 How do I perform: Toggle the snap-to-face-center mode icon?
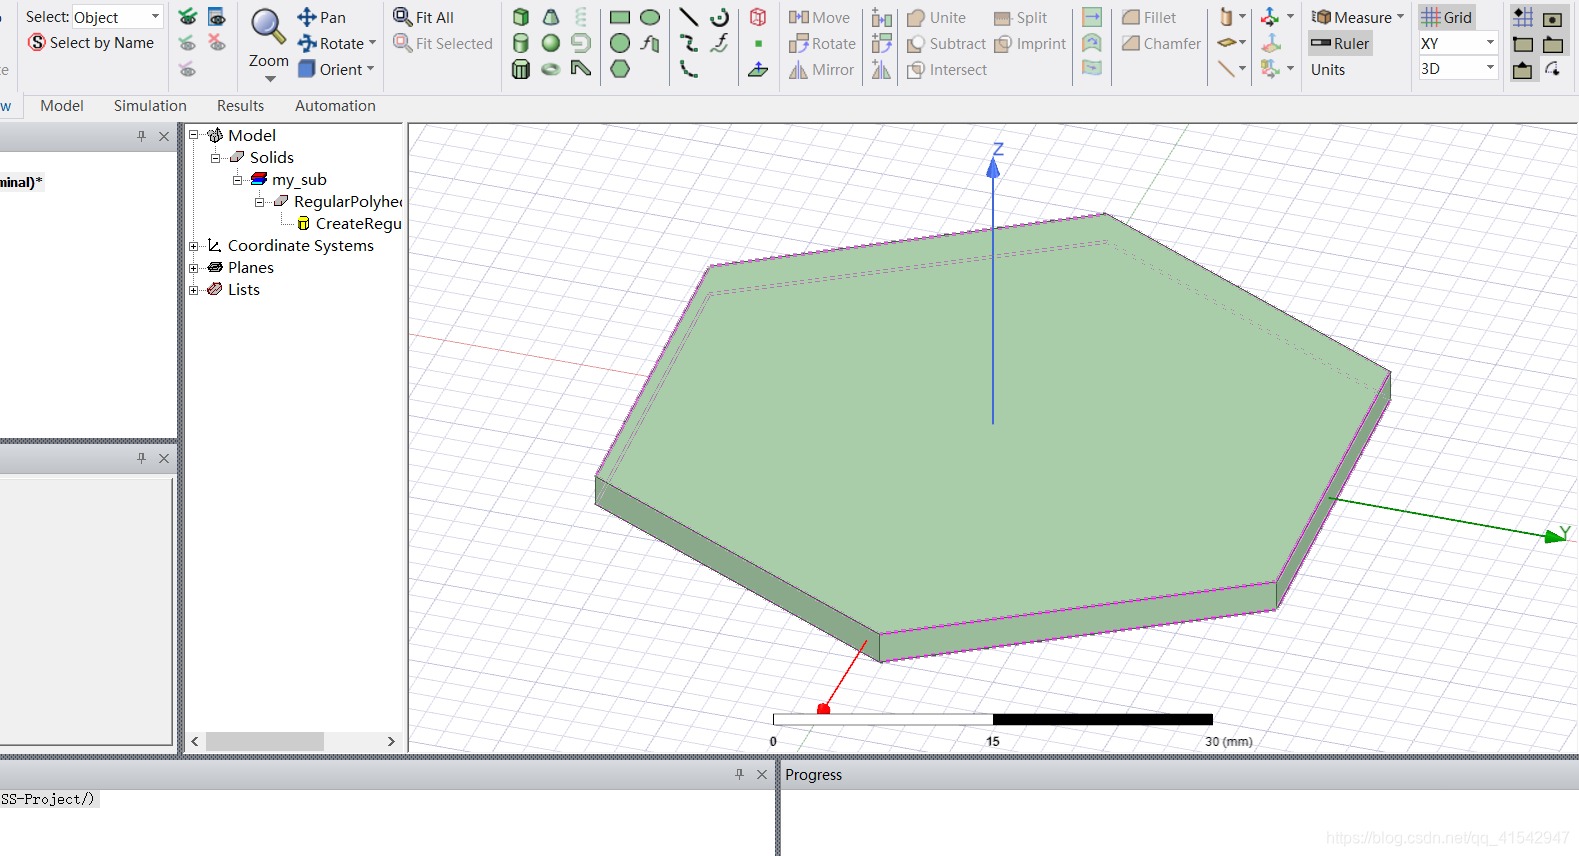click(1553, 19)
